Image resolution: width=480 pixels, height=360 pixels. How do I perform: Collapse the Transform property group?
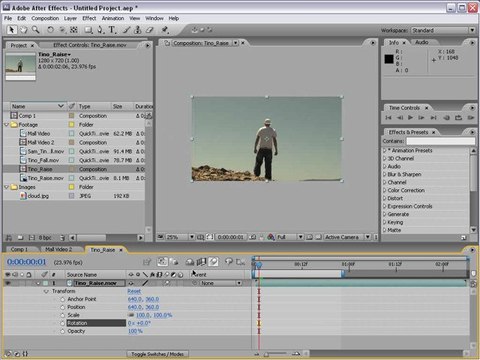pyautogui.click(x=46, y=291)
